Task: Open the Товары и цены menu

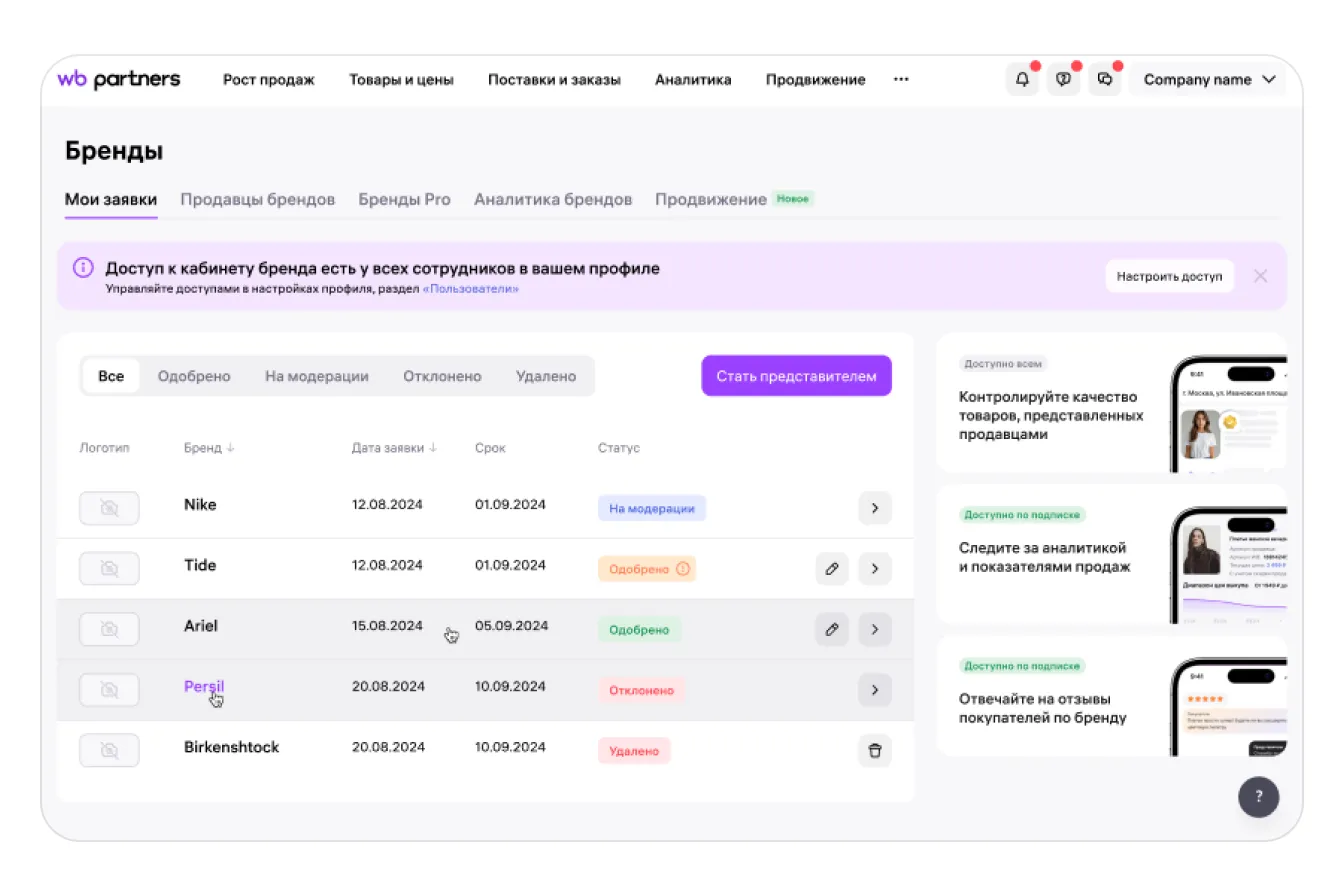Action: pos(401,80)
